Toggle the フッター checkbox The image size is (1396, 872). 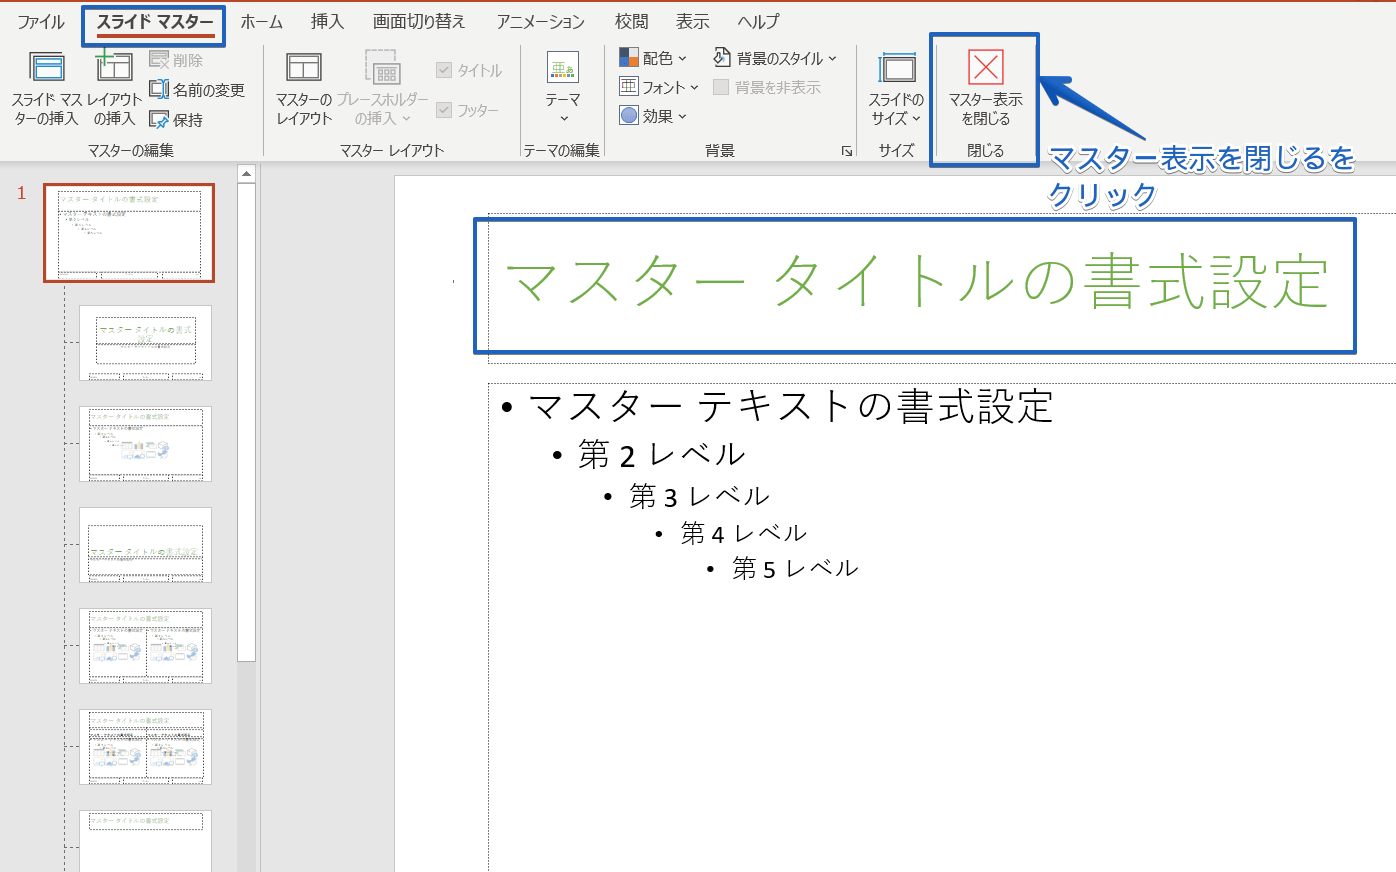[x=444, y=110]
